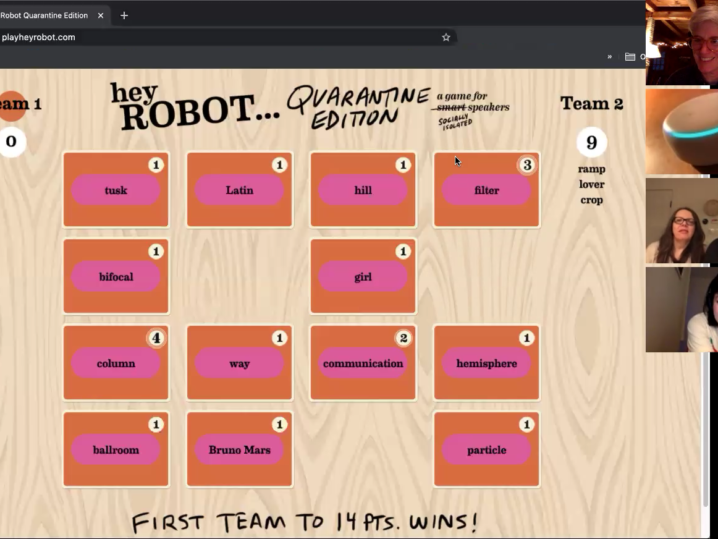Select the 'Bruno Mars' card
The height and width of the screenshot is (539, 718).
pyautogui.click(x=239, y=450)
